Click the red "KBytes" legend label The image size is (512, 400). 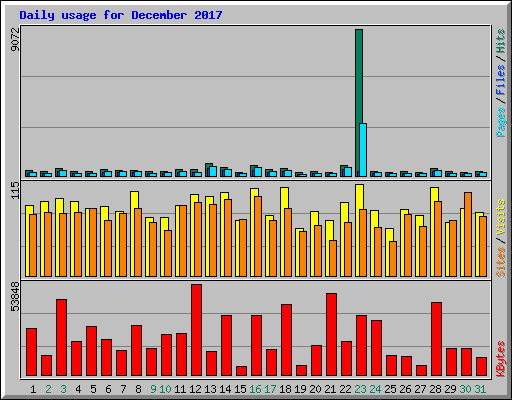pyautogui.click(x=501, y=359)
